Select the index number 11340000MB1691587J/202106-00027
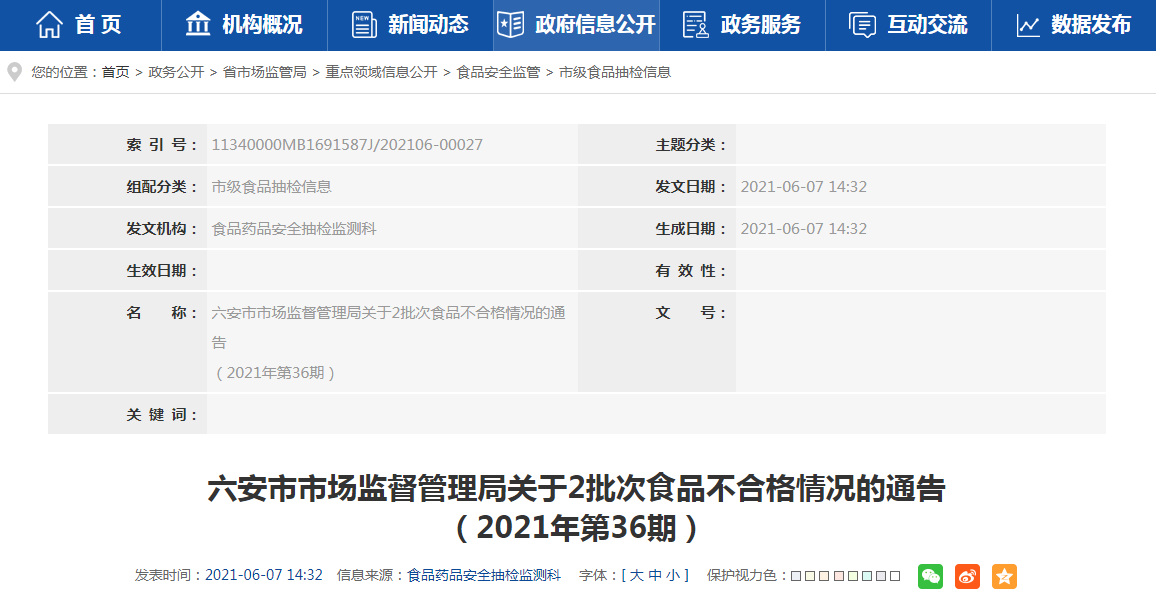 coord(347,145)
